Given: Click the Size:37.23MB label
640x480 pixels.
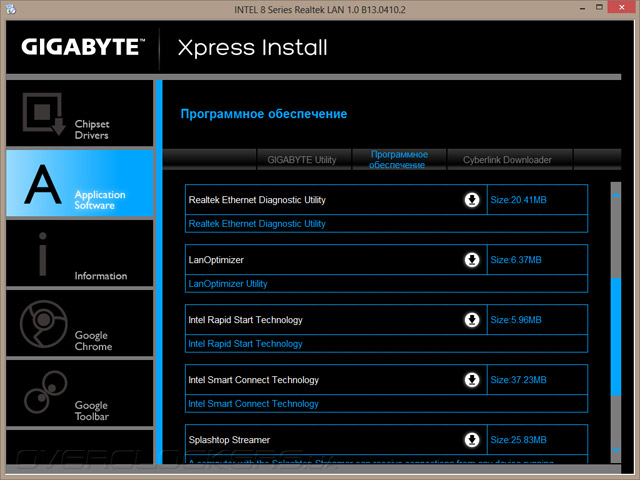Looking at the screenshot, I should point(518,380).
